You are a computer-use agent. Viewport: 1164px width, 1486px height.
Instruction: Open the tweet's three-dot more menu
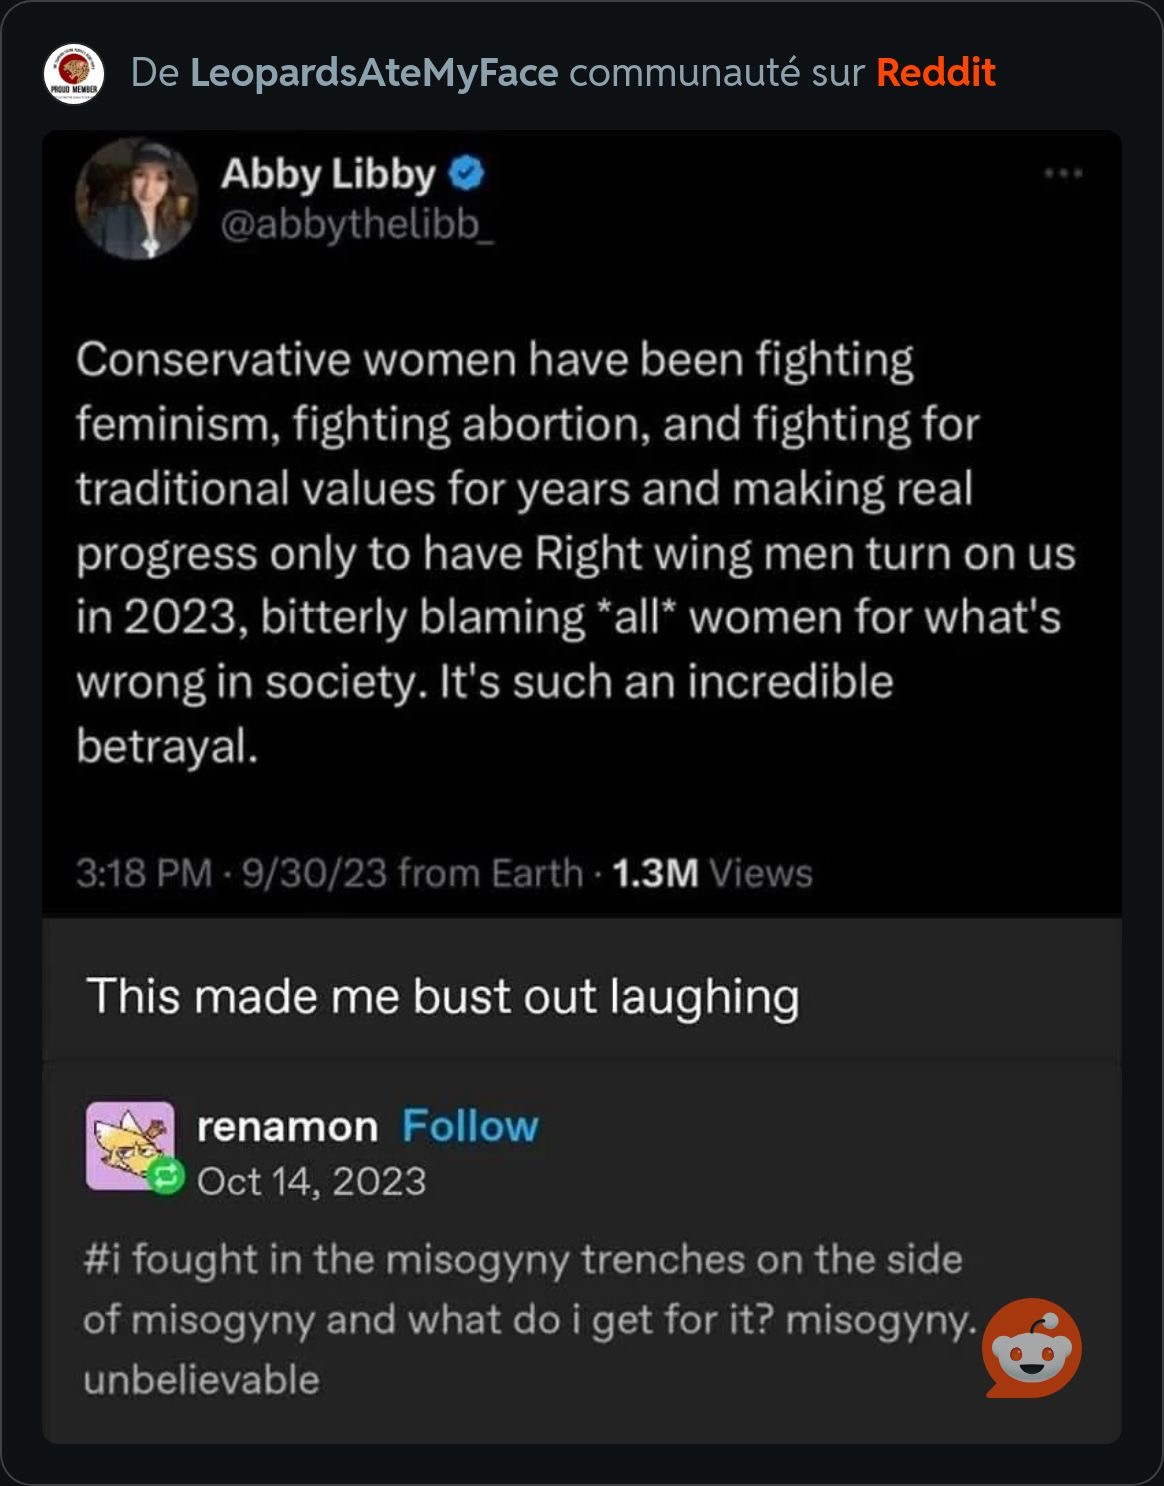pyautogui.click(x=1063, y=174)
